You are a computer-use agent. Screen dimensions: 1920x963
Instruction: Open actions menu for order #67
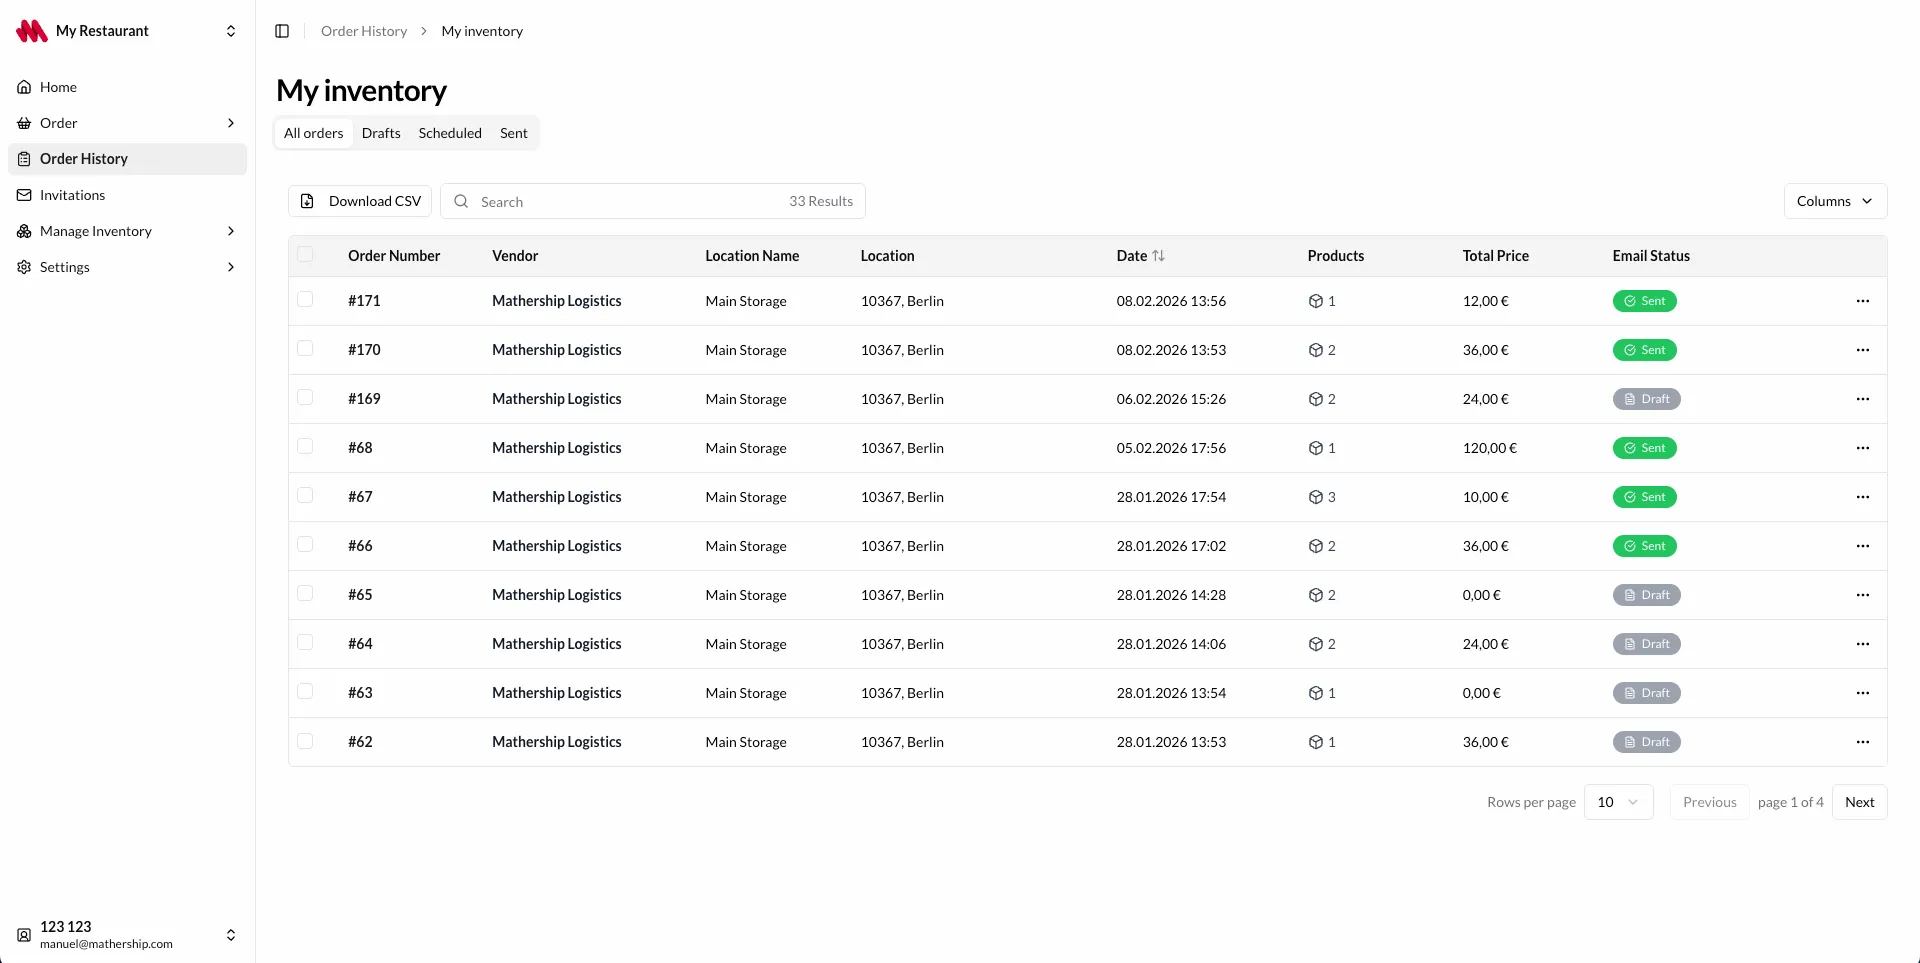click(1862, 497)
